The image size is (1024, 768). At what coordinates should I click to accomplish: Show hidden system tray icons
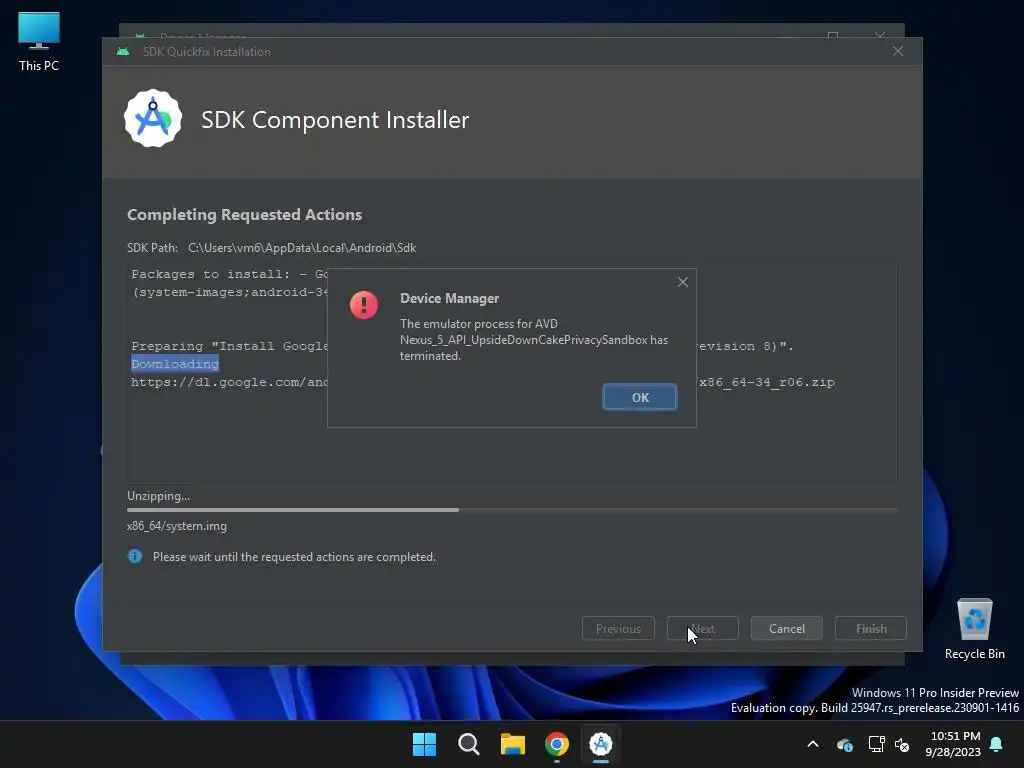tap(813, 744)
